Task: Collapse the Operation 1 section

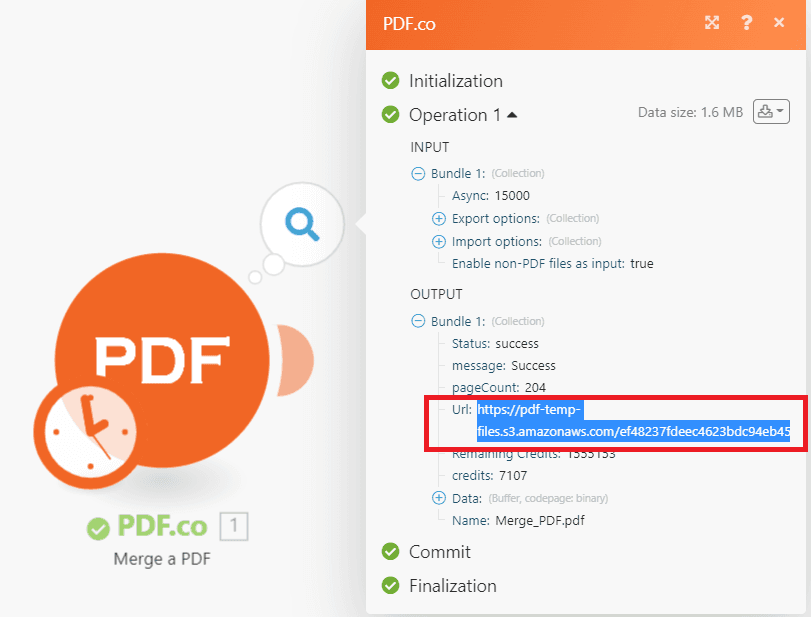Action: tap(512, 115)
